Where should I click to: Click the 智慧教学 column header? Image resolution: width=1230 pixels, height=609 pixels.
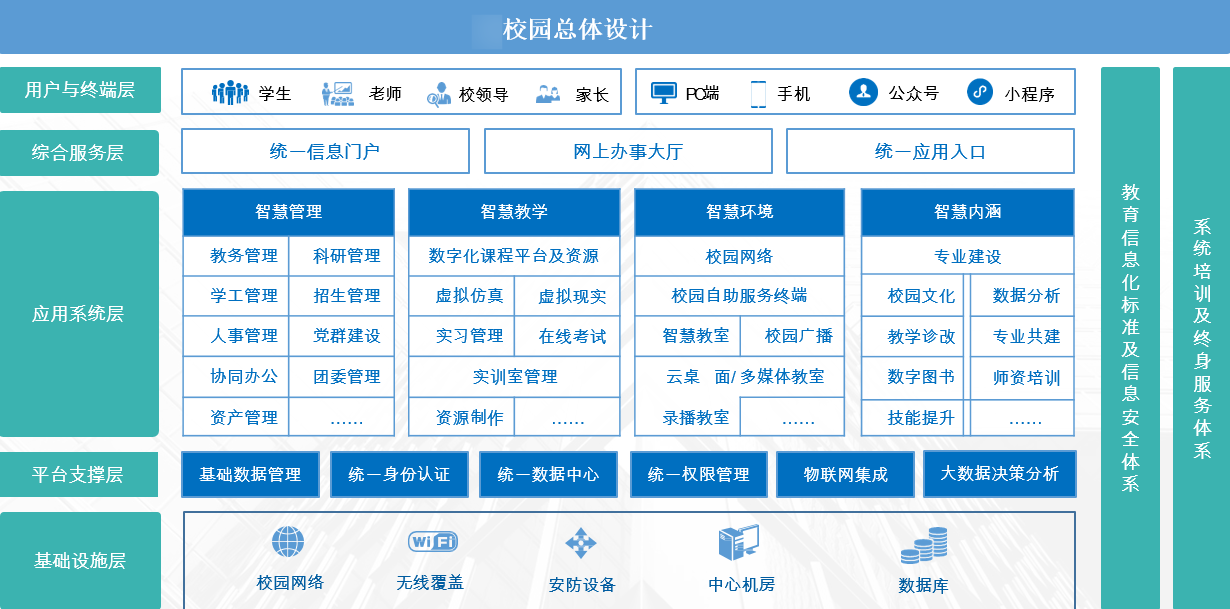[514, 212]
